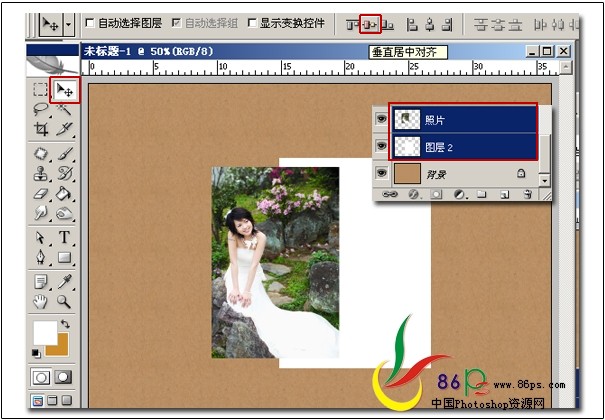Select the Eyedropper tool
The width and height of the screenshot is (605, 420).
click(64, 282)
